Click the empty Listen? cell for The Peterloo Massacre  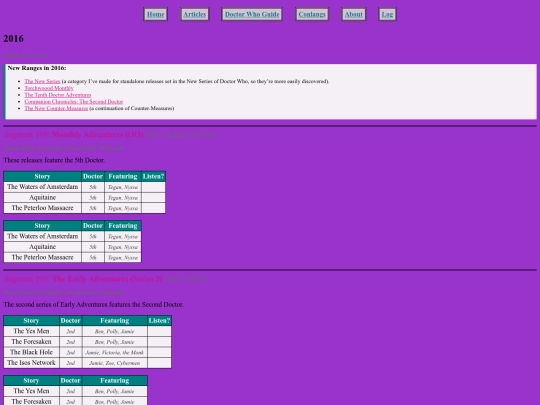[x=154, y=208]
